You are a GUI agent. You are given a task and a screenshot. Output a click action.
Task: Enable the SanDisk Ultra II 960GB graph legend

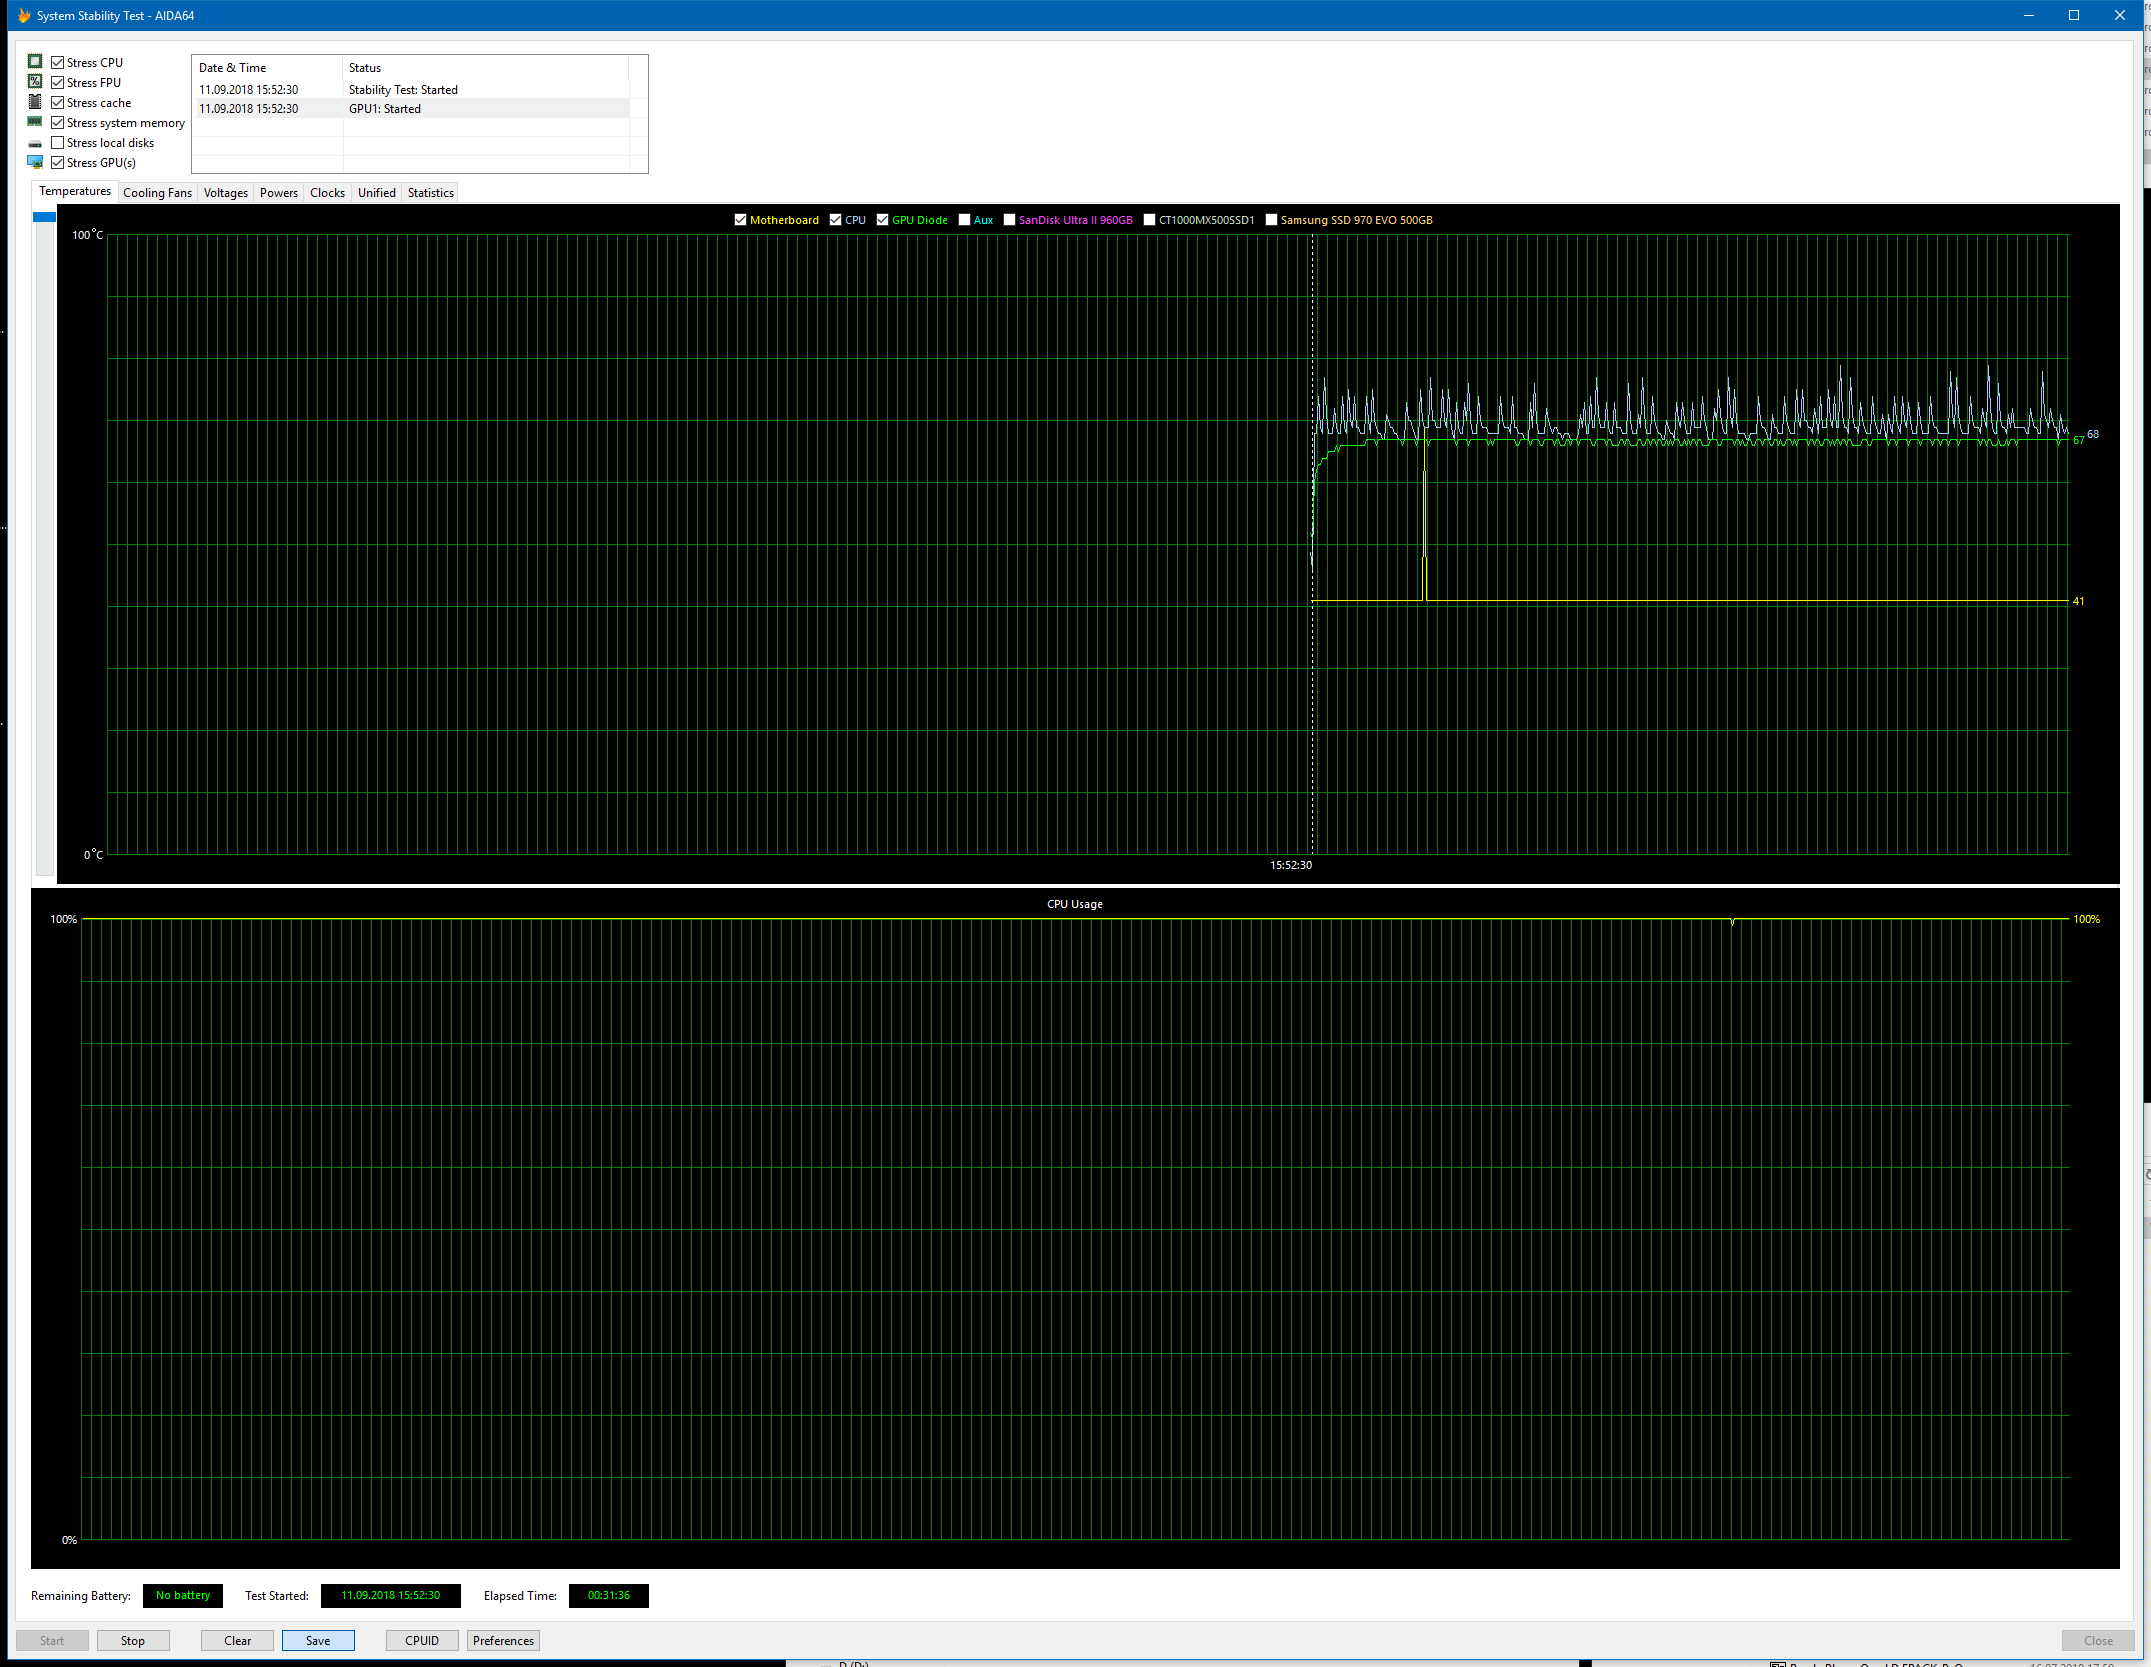1009,219
